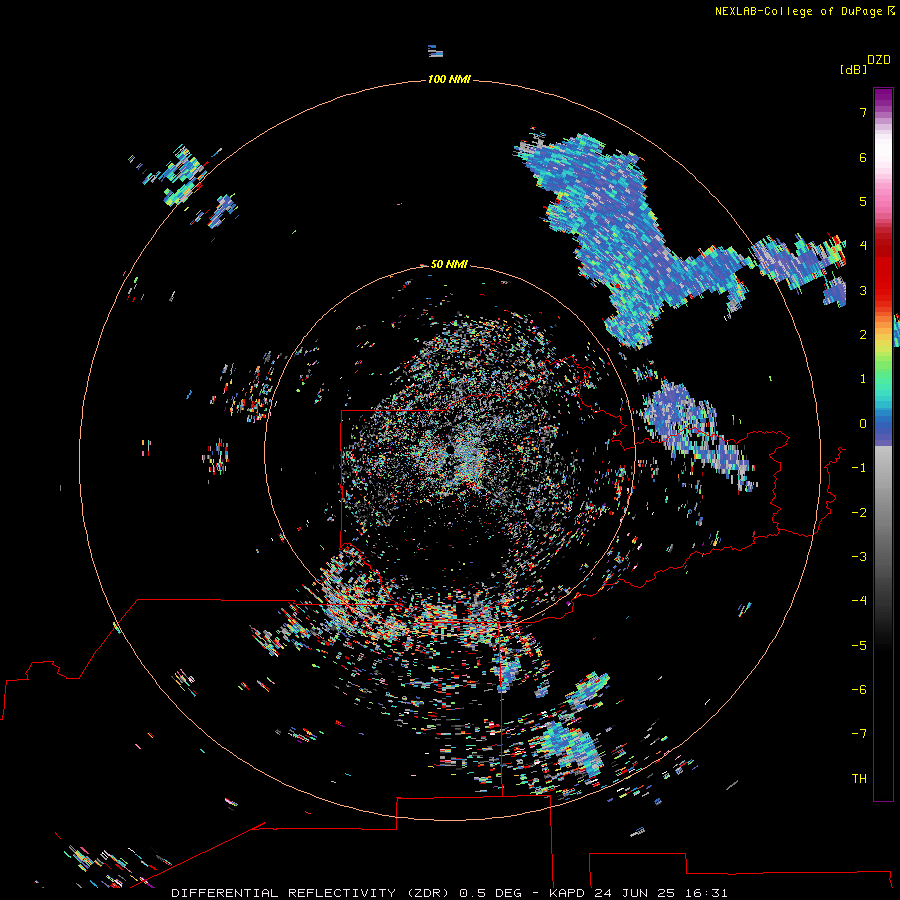
Task: Click the -5 value on color scale
Action: 859,646
